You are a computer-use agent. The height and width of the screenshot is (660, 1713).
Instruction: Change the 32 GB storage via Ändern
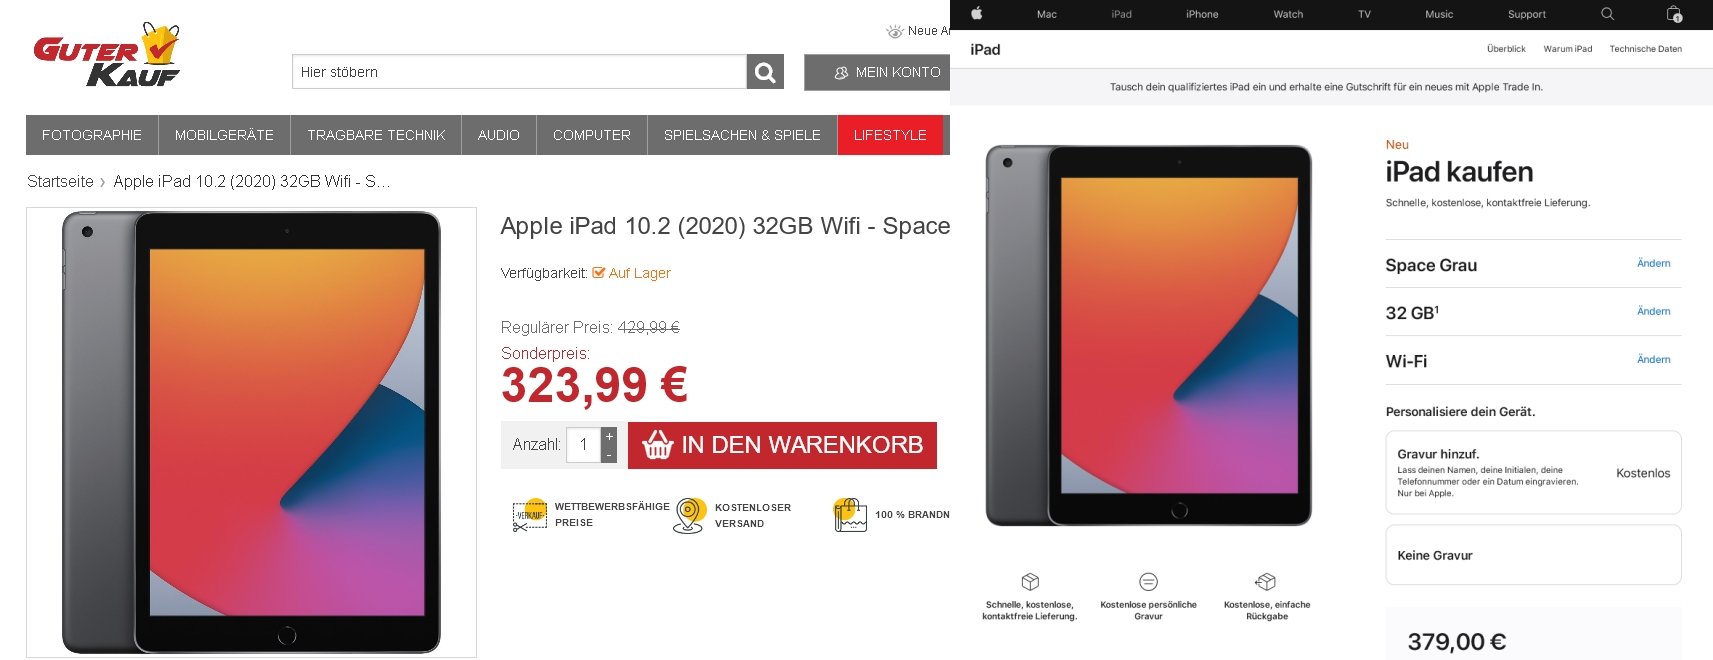tap(1653, 312)
